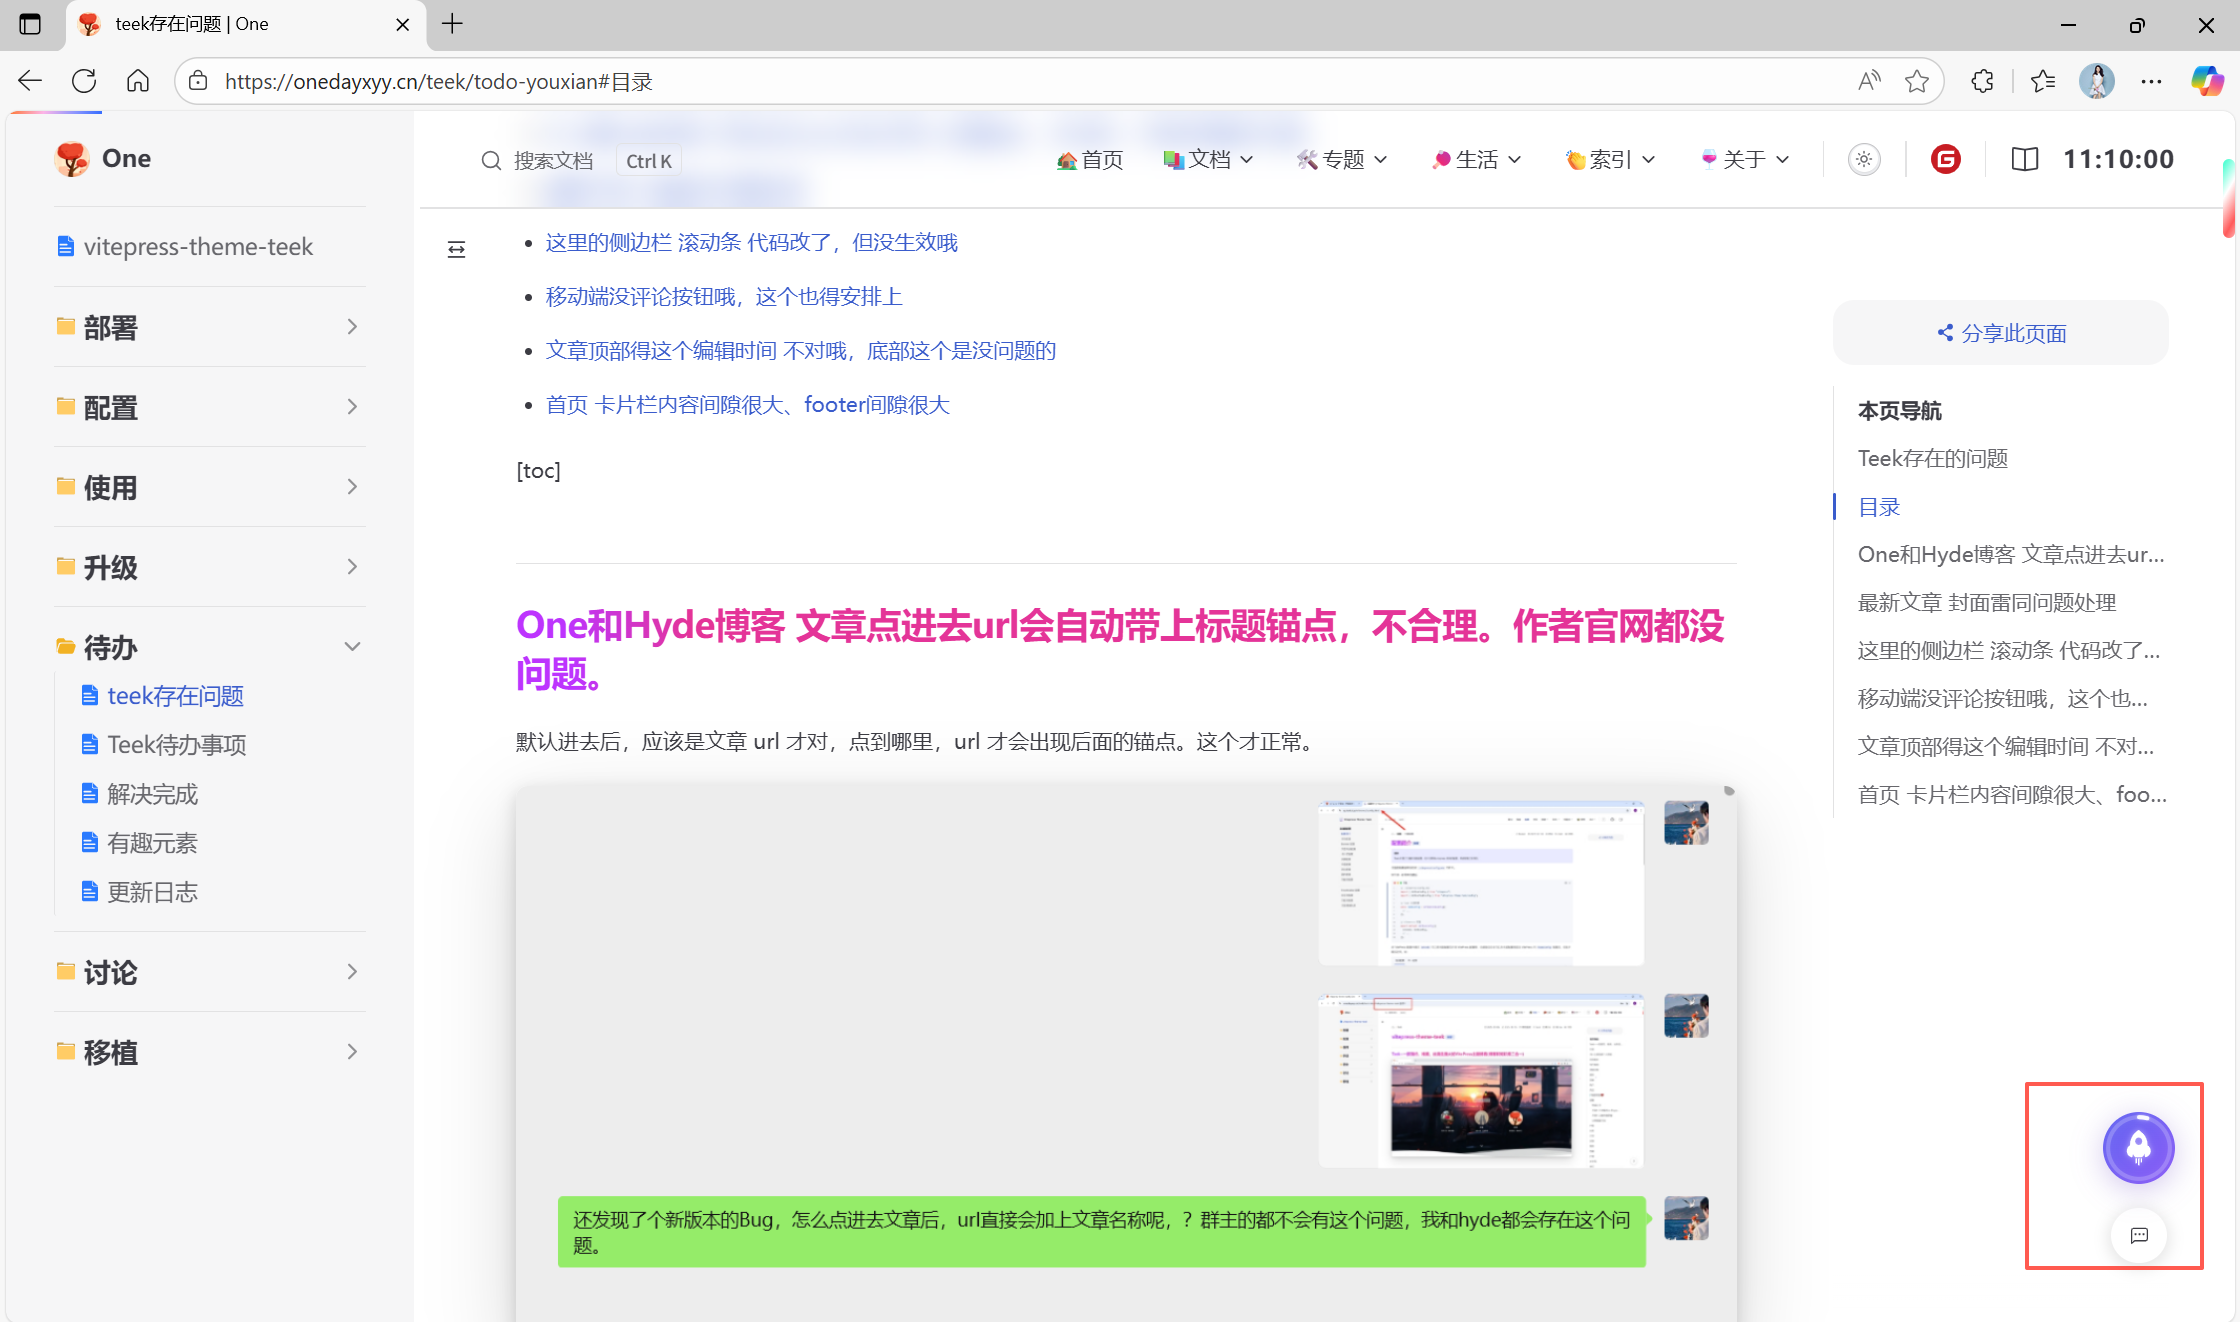Image resolution: width=2240 pixels, height=1322 pixels.
Task: Switch the light/dark theme button
Action: click(1864, 159)
